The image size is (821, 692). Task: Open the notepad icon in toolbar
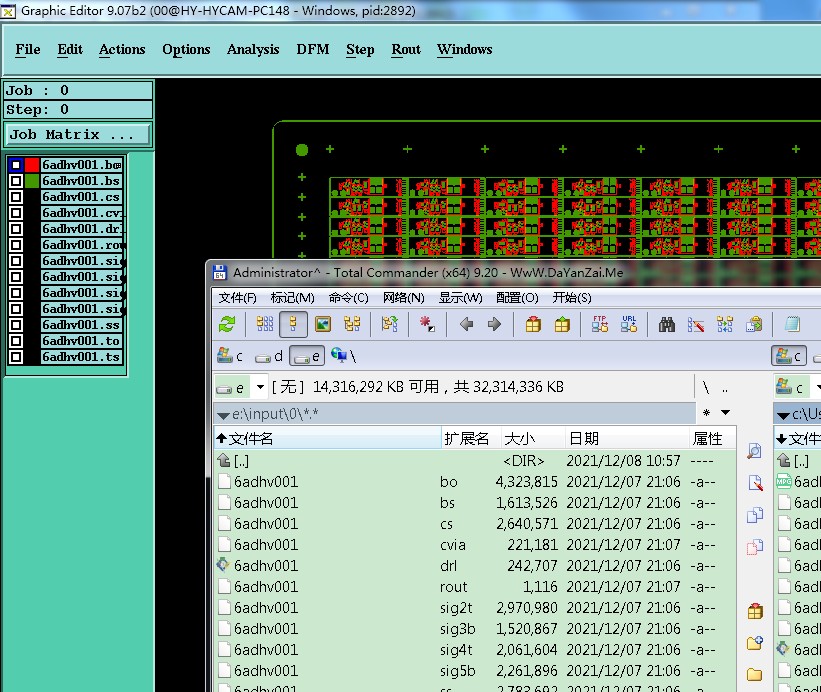(792, 325)
